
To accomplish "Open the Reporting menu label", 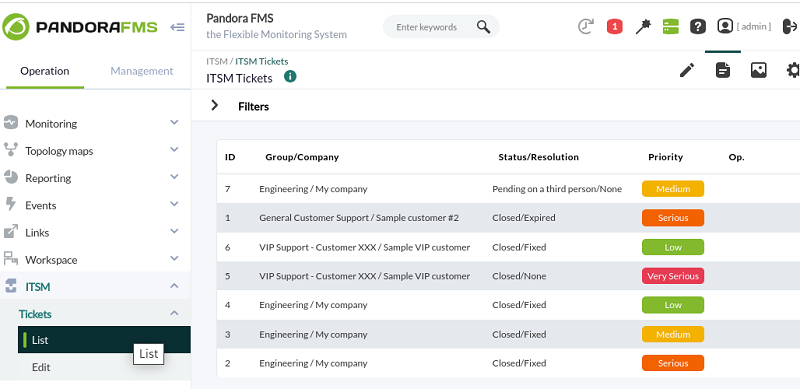I will click(x=48, y=178).
